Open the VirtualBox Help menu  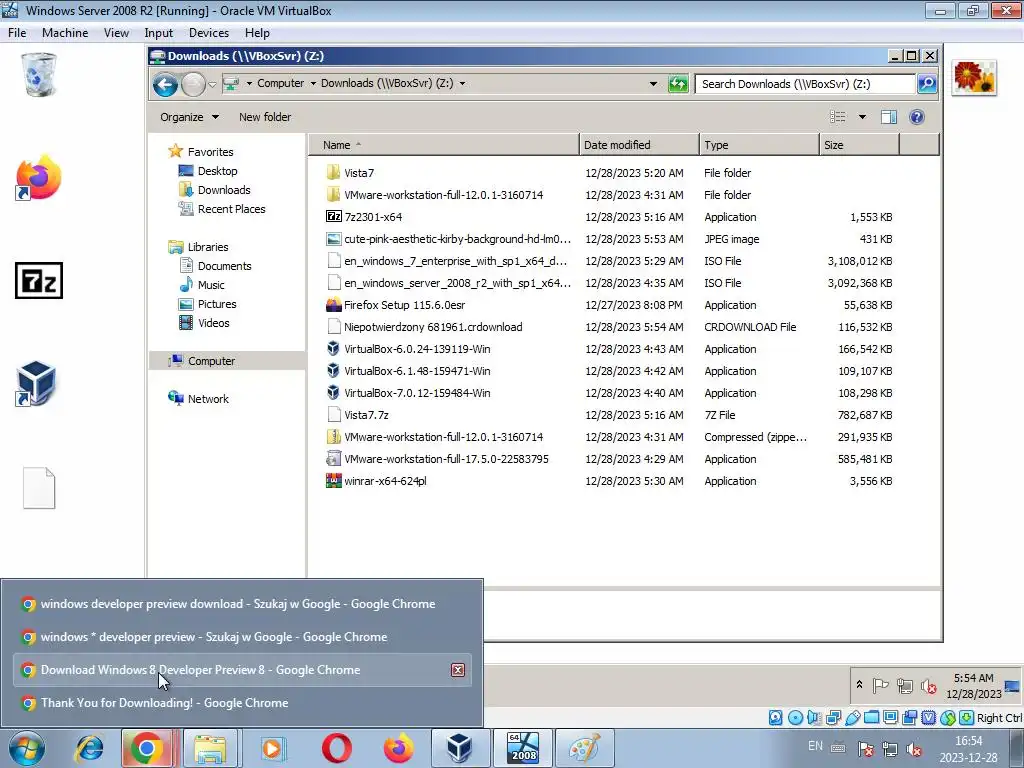[257, 33]
